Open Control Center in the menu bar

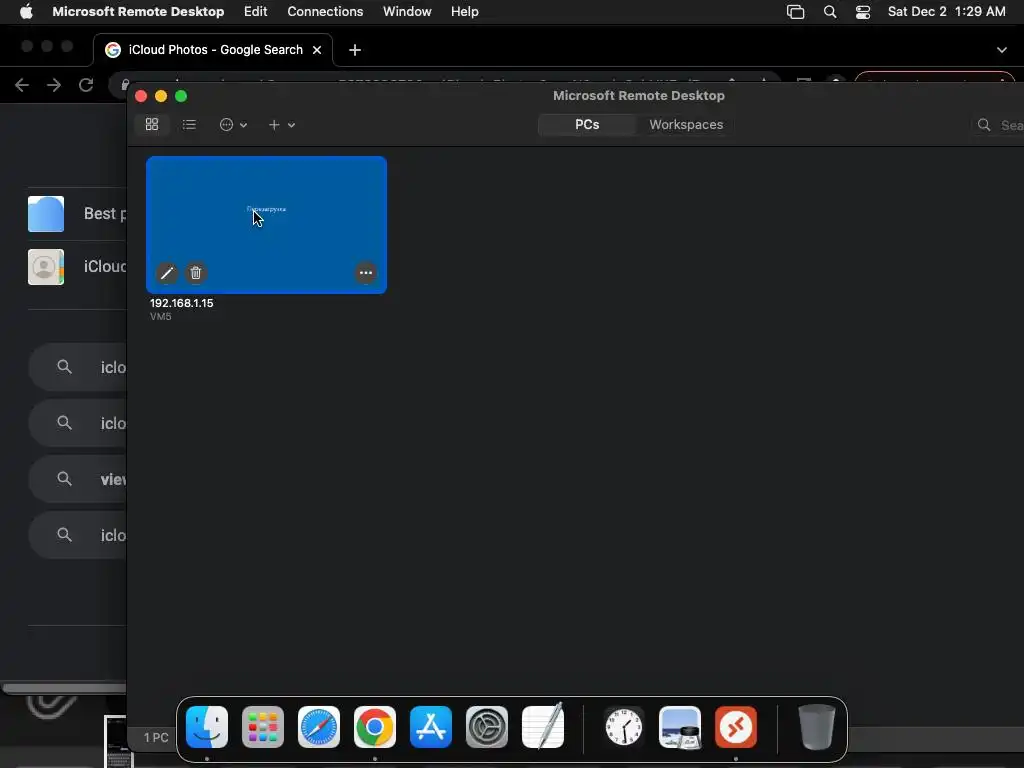coord(863,12)
